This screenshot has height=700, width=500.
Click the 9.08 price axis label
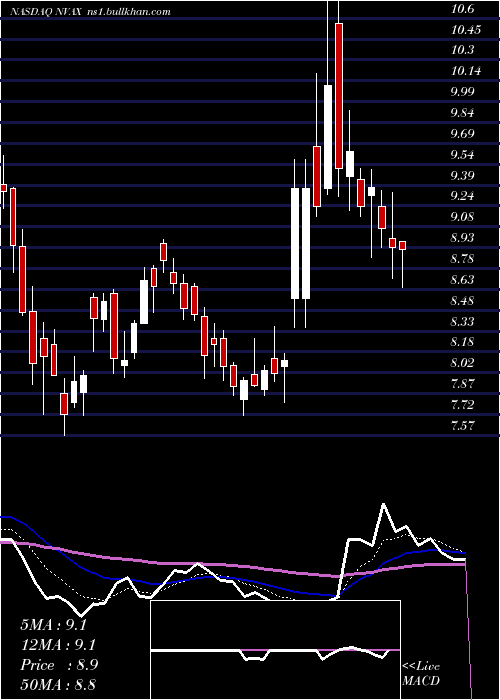pos(463,217)
